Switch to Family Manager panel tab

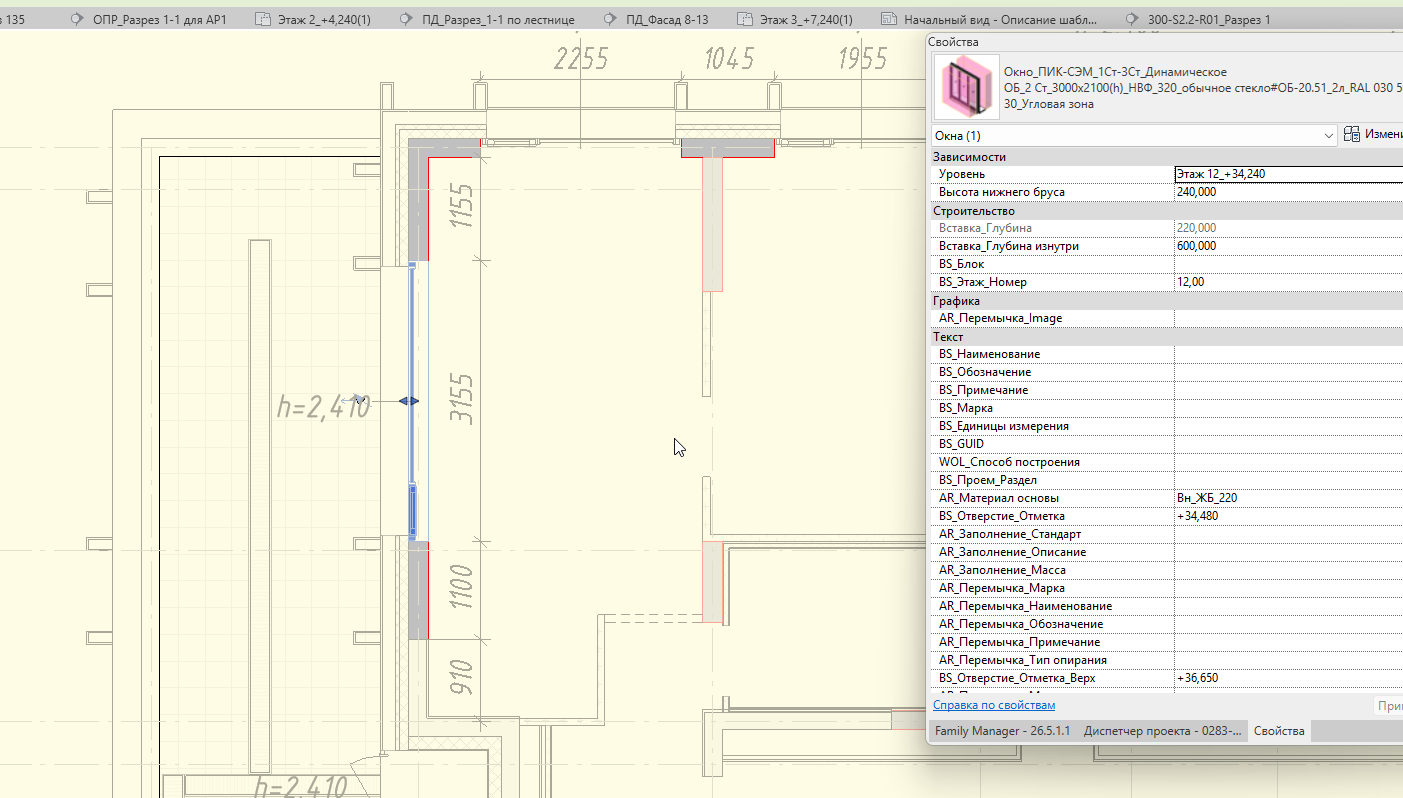[1002, 731]
